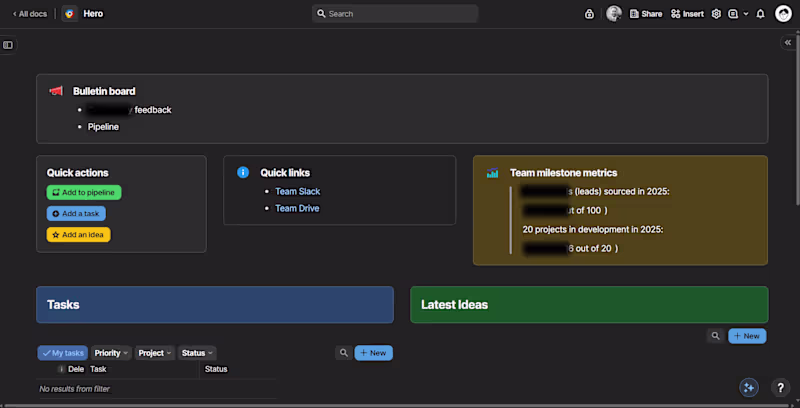Open the comments icon in top bar
This screenshot has width=800, height=408.
click(733, 14)
